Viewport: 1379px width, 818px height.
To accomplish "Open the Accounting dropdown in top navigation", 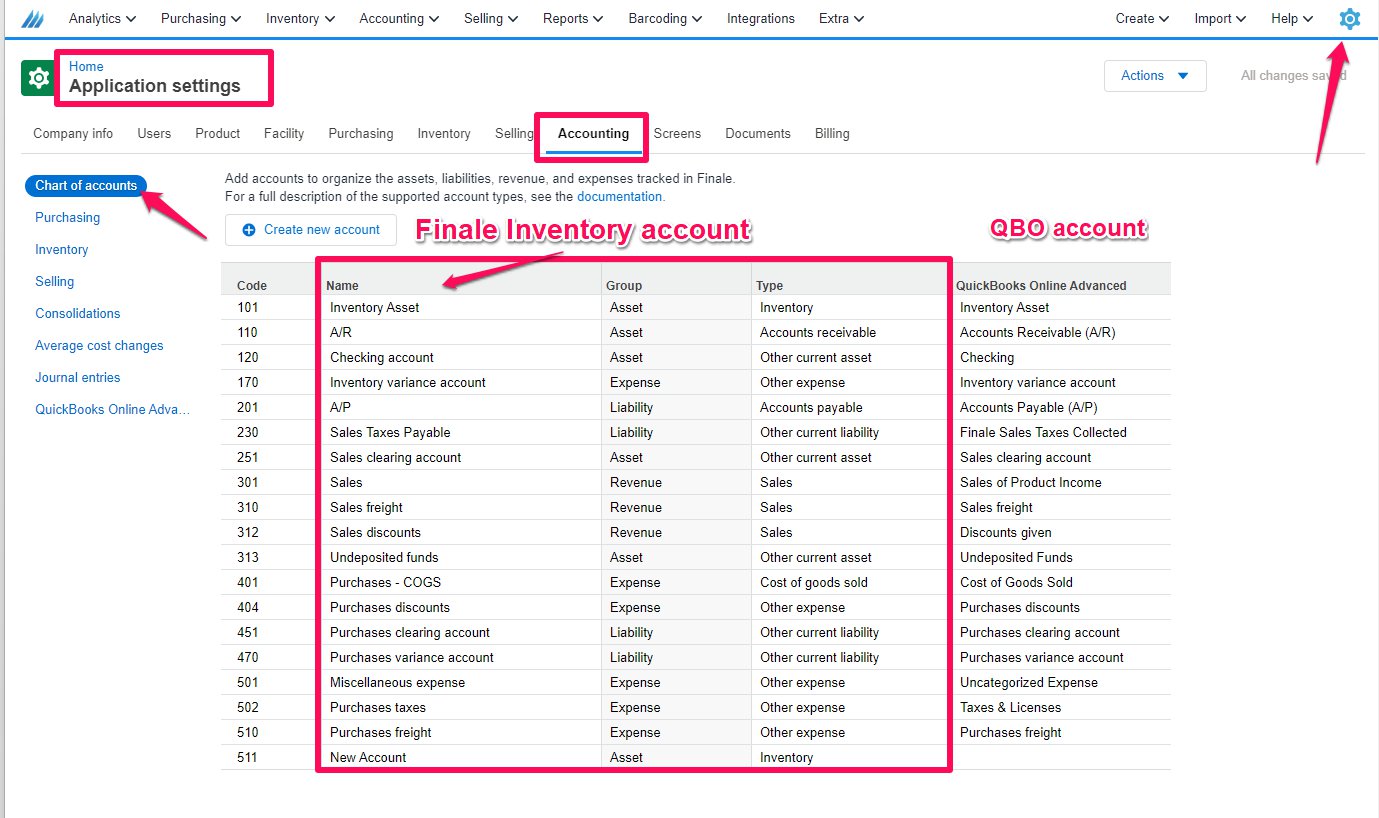I will [x=399, y=18].
